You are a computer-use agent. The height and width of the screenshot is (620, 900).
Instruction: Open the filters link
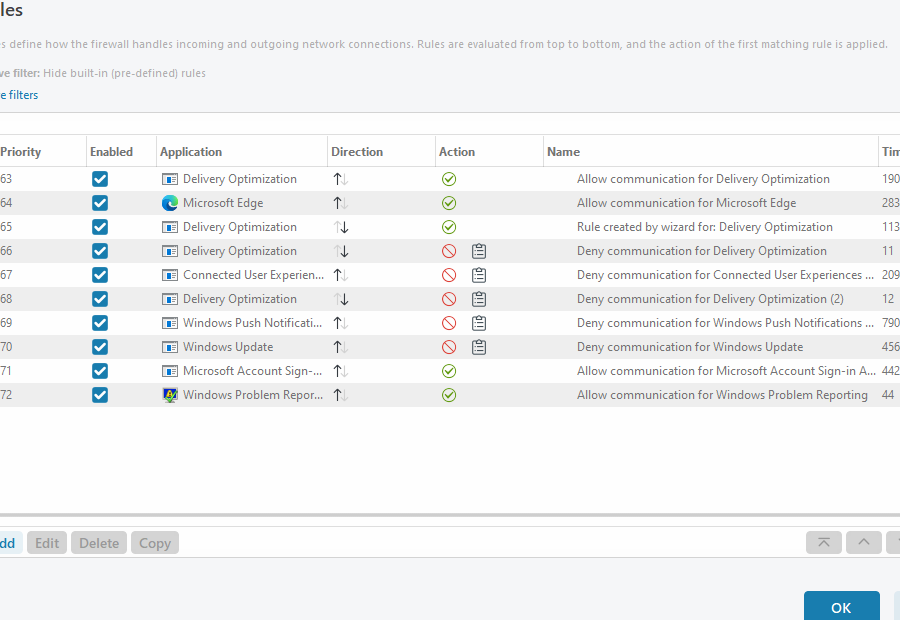click(x=19, y=95)
